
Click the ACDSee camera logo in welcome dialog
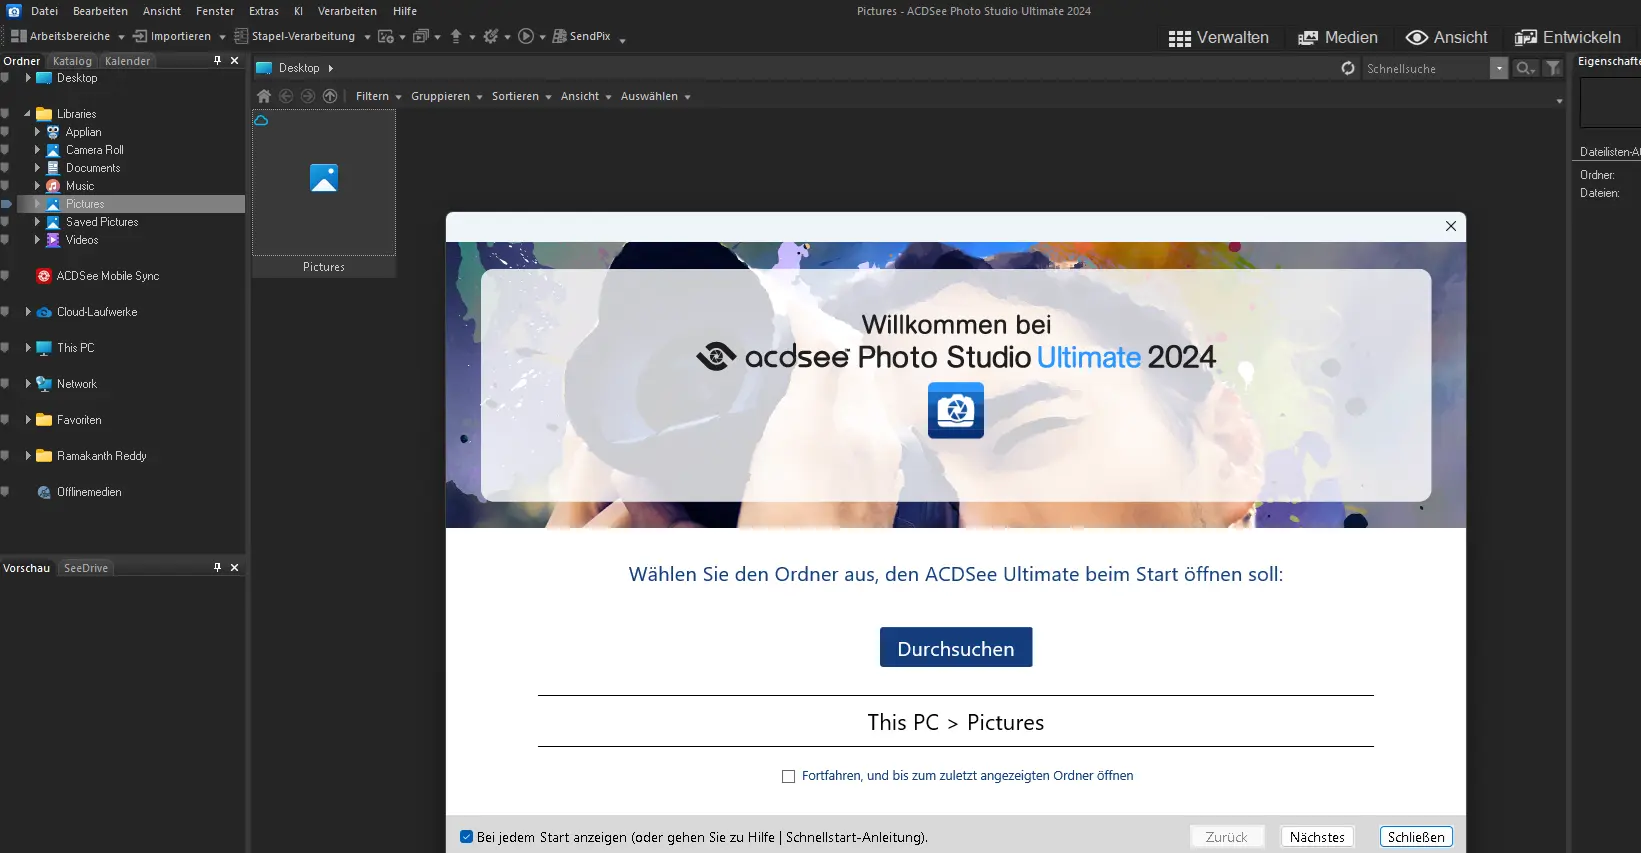[956, 410]
